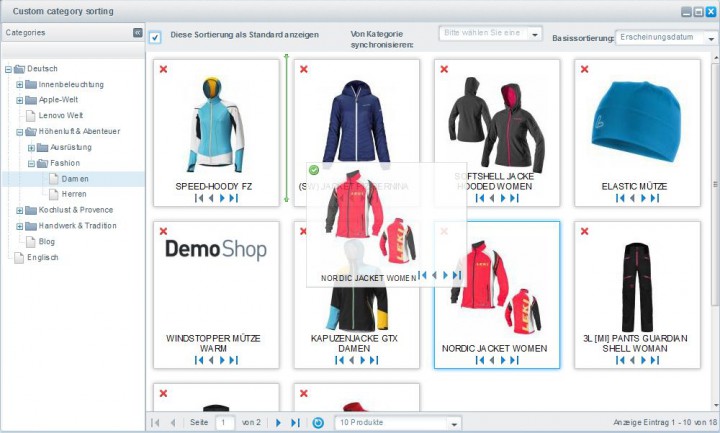
Task: Open the Basissortierung dropdown
Action: (x=711, y=38)
